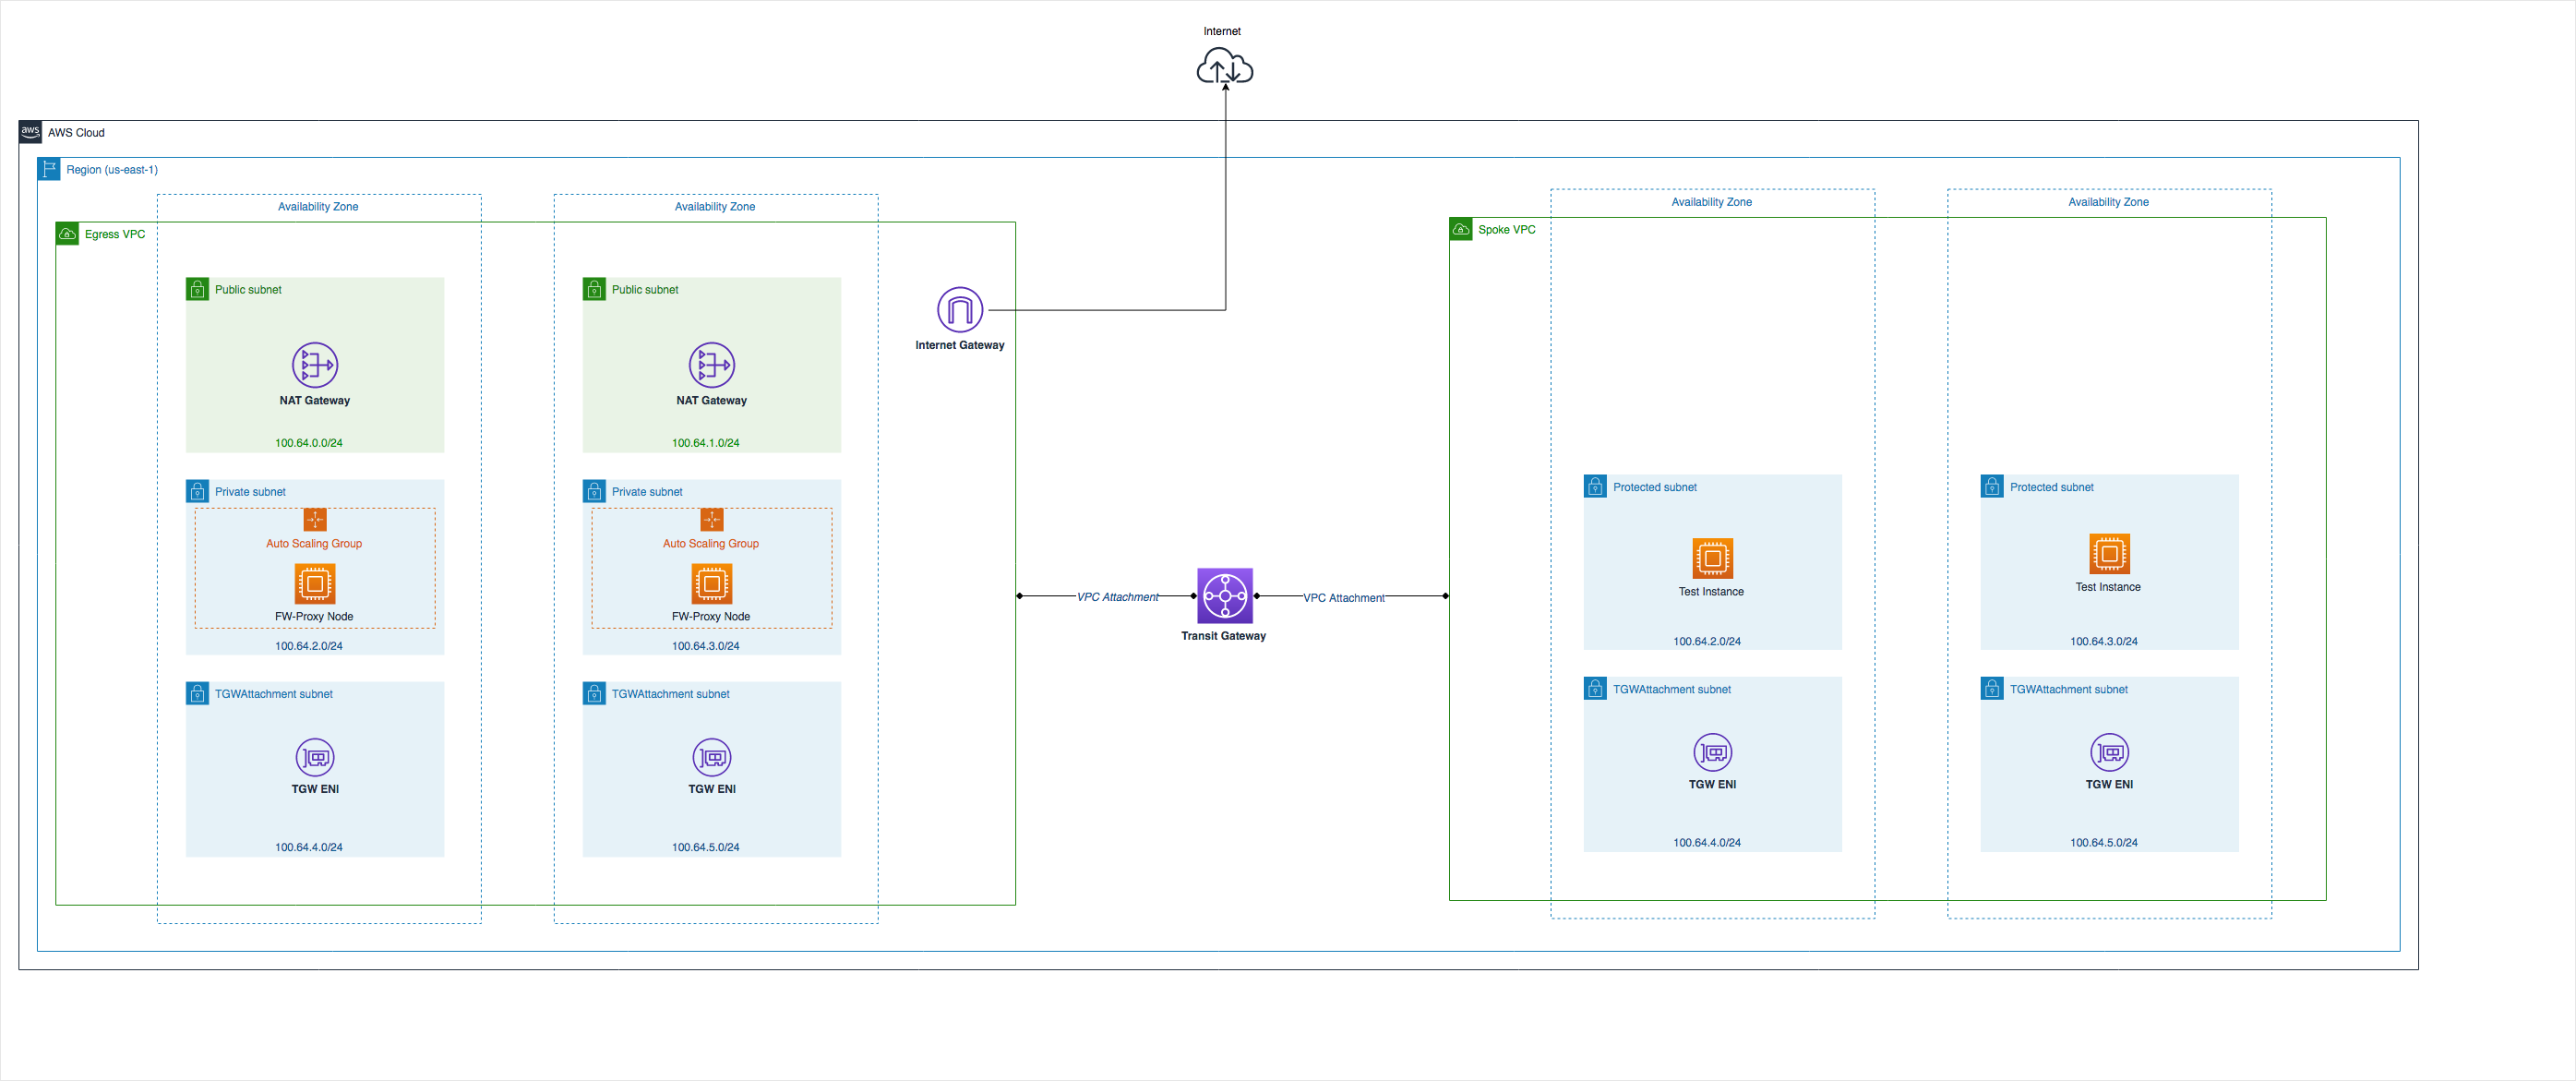Click Auto Scaling Group icon in 100.64.3.0/24 subnet

tap(711, 519)
